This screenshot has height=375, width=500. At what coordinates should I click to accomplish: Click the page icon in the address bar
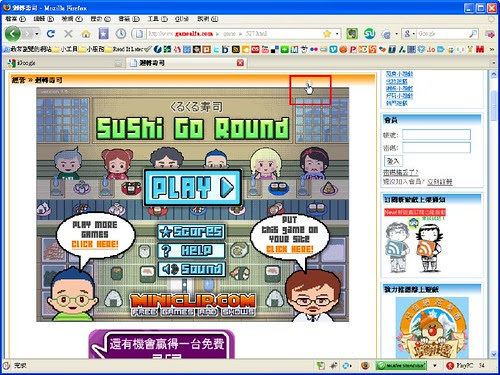[x=139, y=34]
